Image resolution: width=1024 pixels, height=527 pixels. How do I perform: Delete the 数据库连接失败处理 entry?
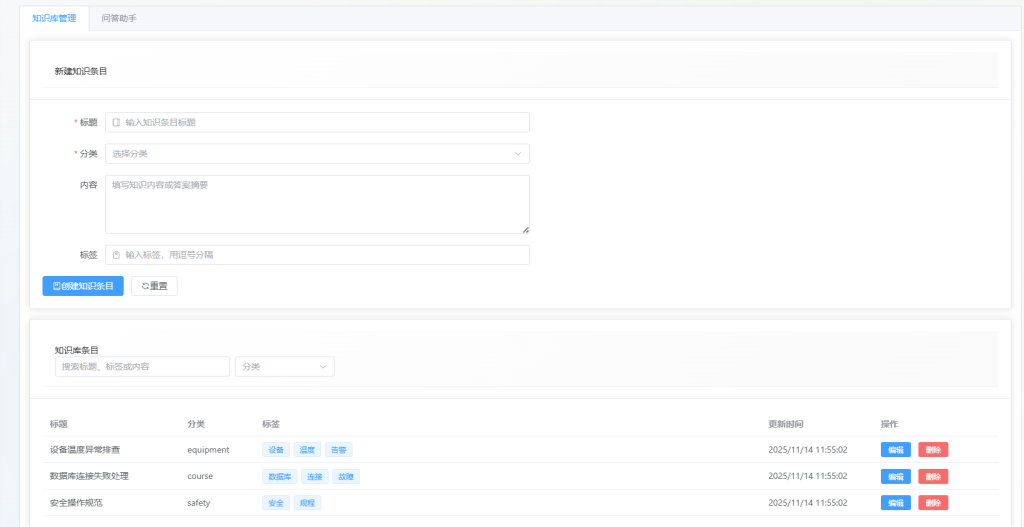[933, 476]
